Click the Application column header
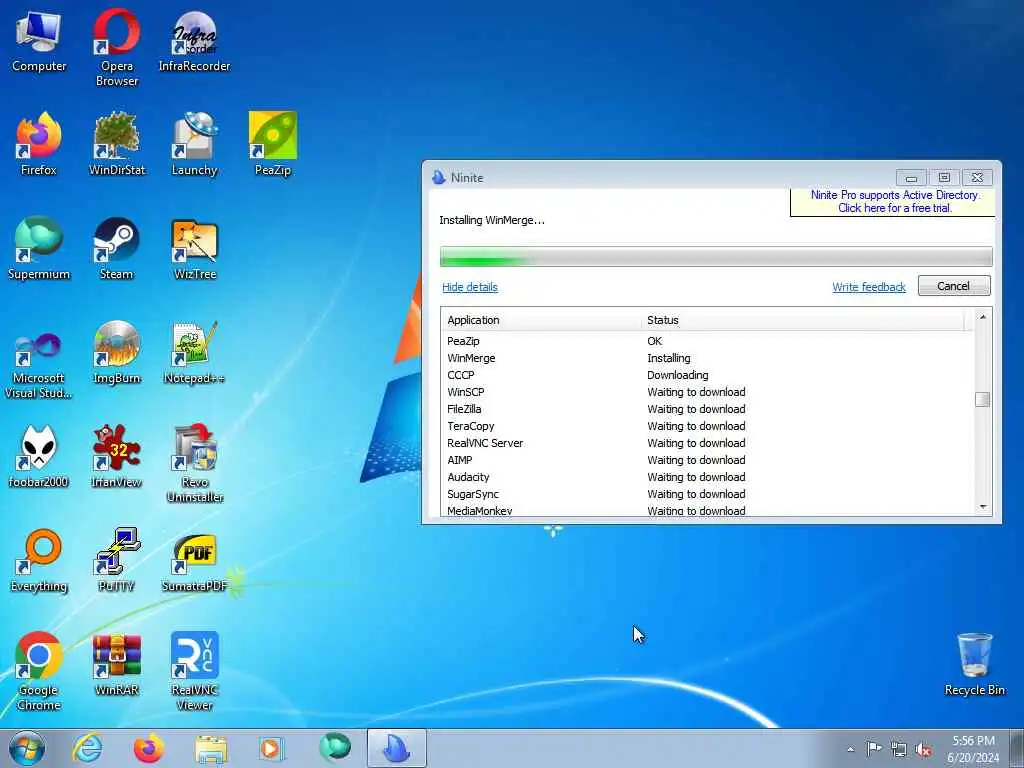This screenshot has height=768, width=1024. tap(541, 320)
